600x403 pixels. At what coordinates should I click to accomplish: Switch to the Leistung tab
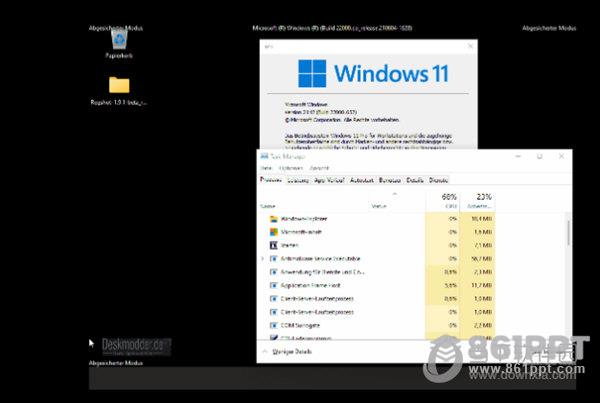298,180
